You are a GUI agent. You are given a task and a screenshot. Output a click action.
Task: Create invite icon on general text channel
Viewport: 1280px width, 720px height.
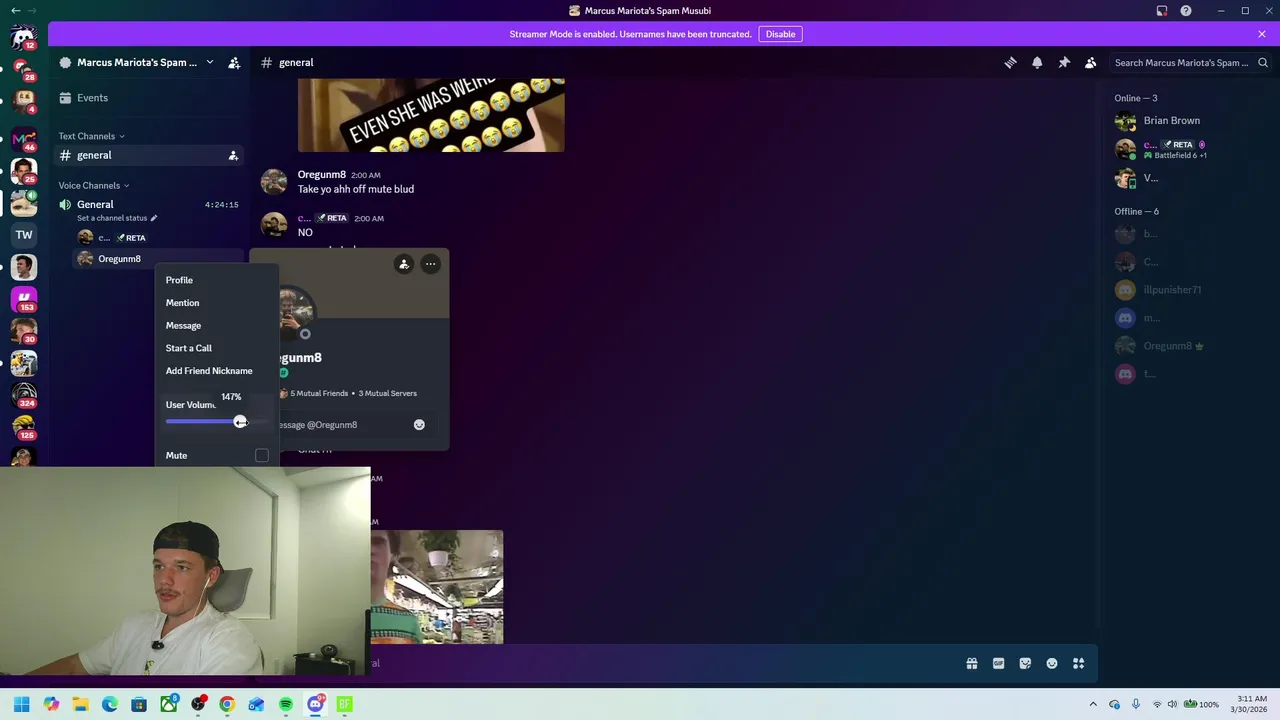(x=233, y=155)
